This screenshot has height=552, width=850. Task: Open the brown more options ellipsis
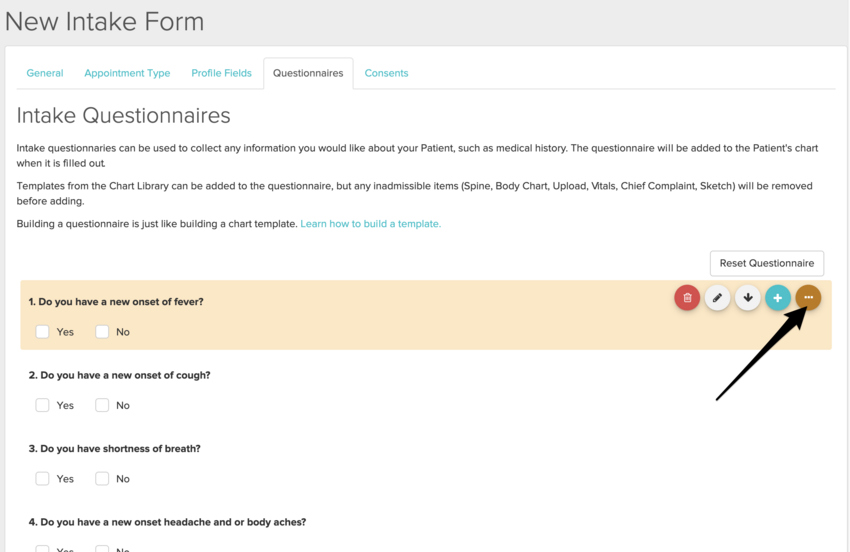point(808,297)
